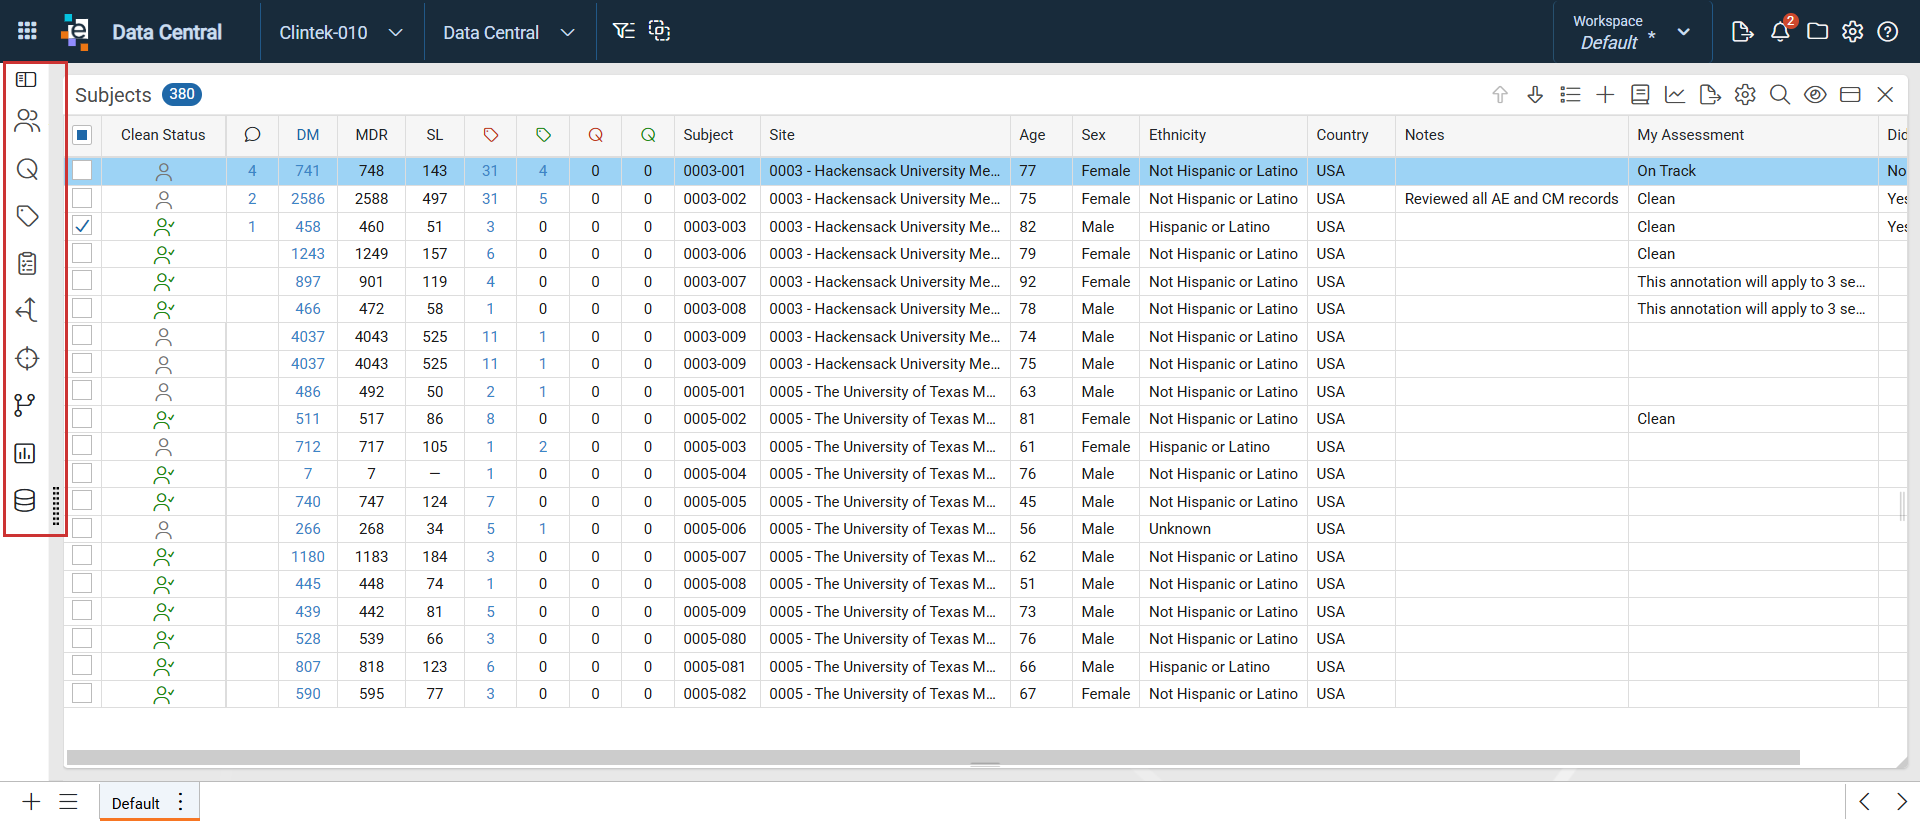
Task: Search the Subjects table
Action: click(x=1780, y=95)
